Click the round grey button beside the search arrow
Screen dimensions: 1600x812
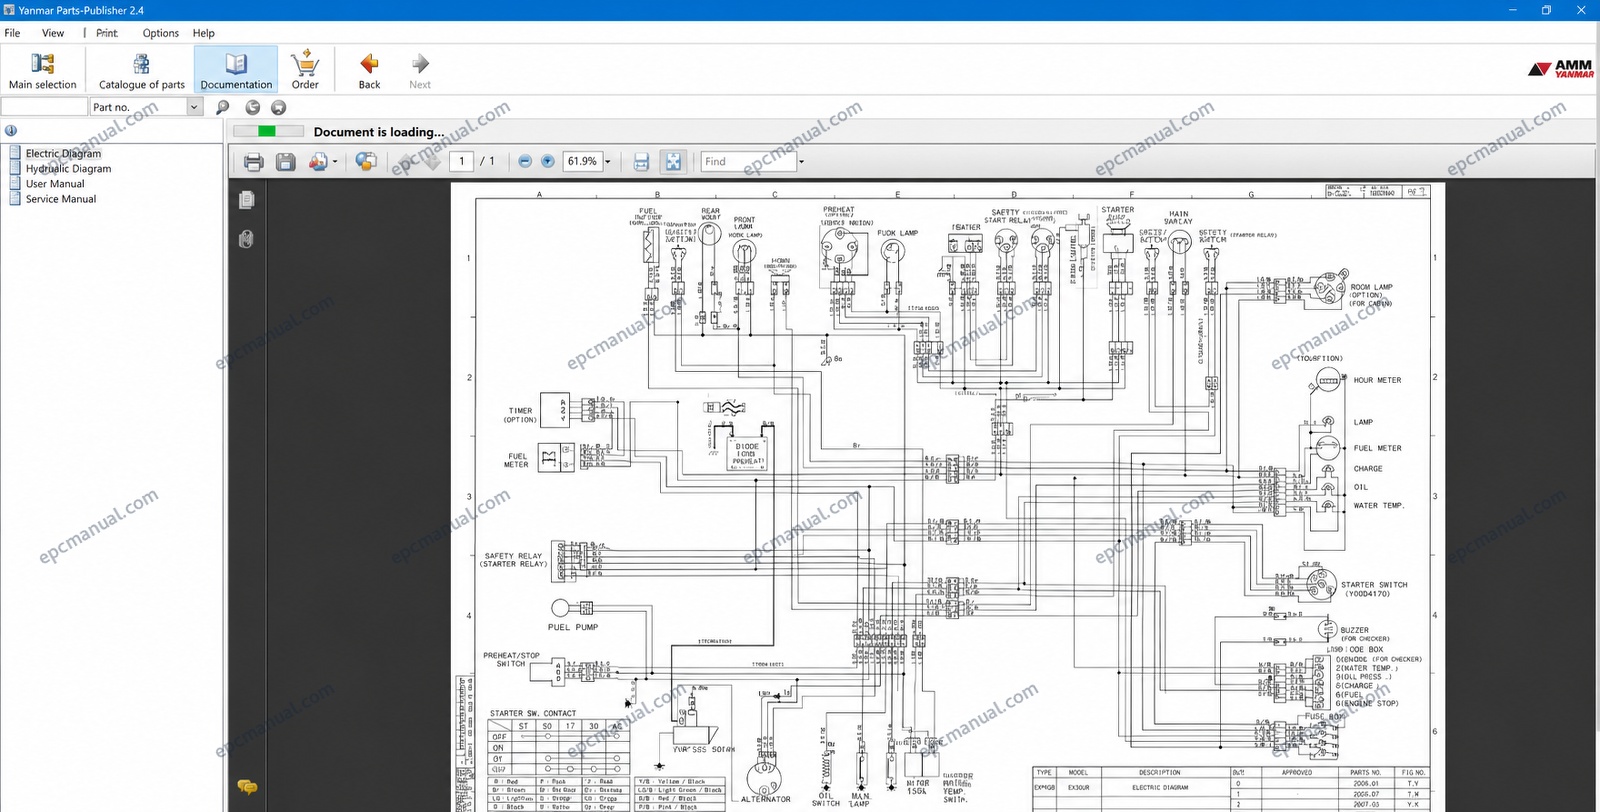278,107
